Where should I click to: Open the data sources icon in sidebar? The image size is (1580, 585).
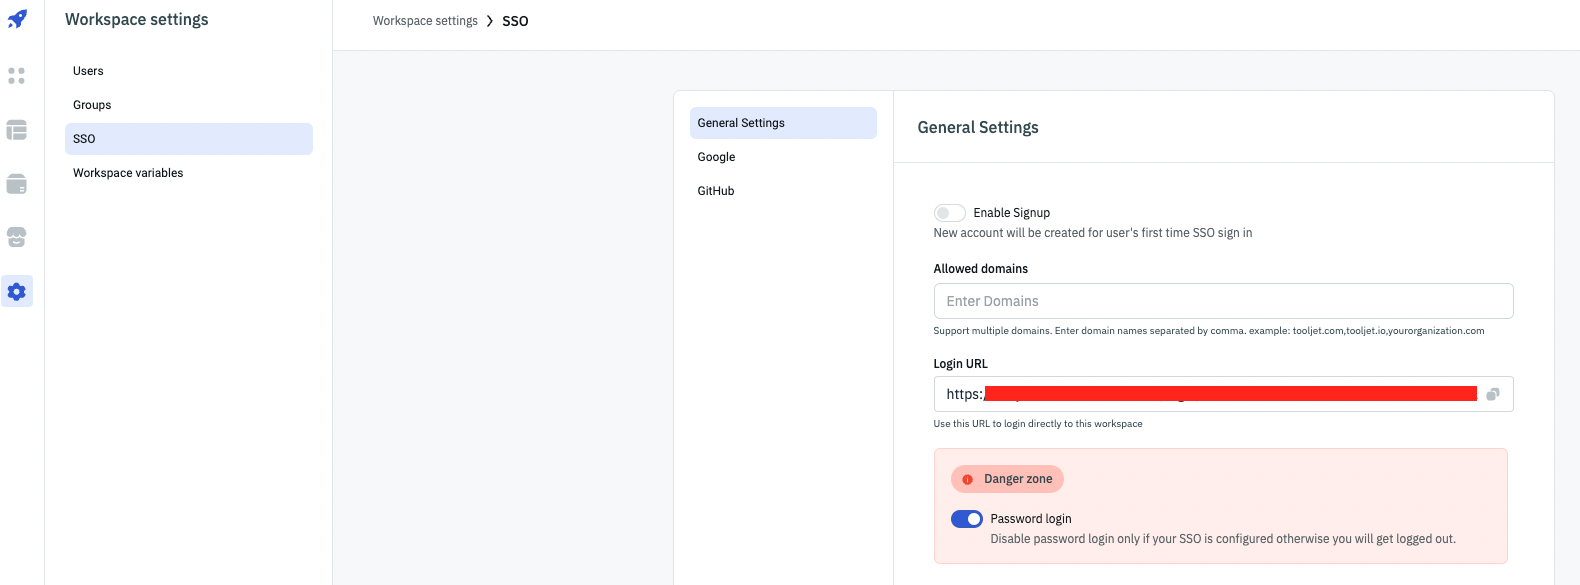coord(17,184)
